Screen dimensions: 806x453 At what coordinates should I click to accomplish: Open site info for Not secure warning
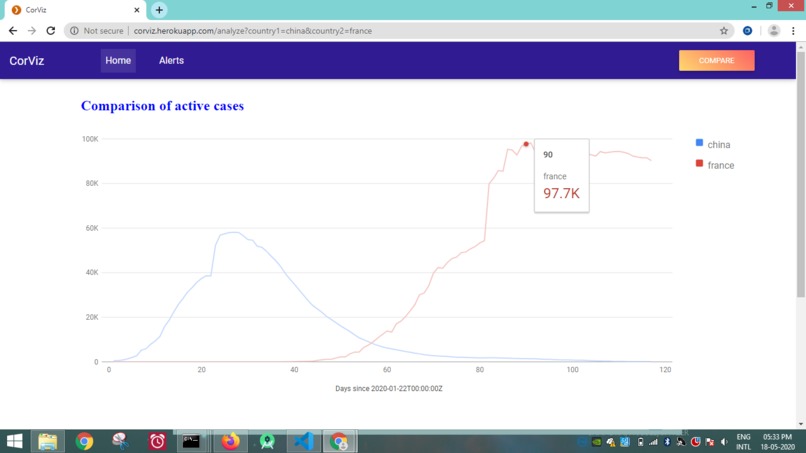coord(97,31)
